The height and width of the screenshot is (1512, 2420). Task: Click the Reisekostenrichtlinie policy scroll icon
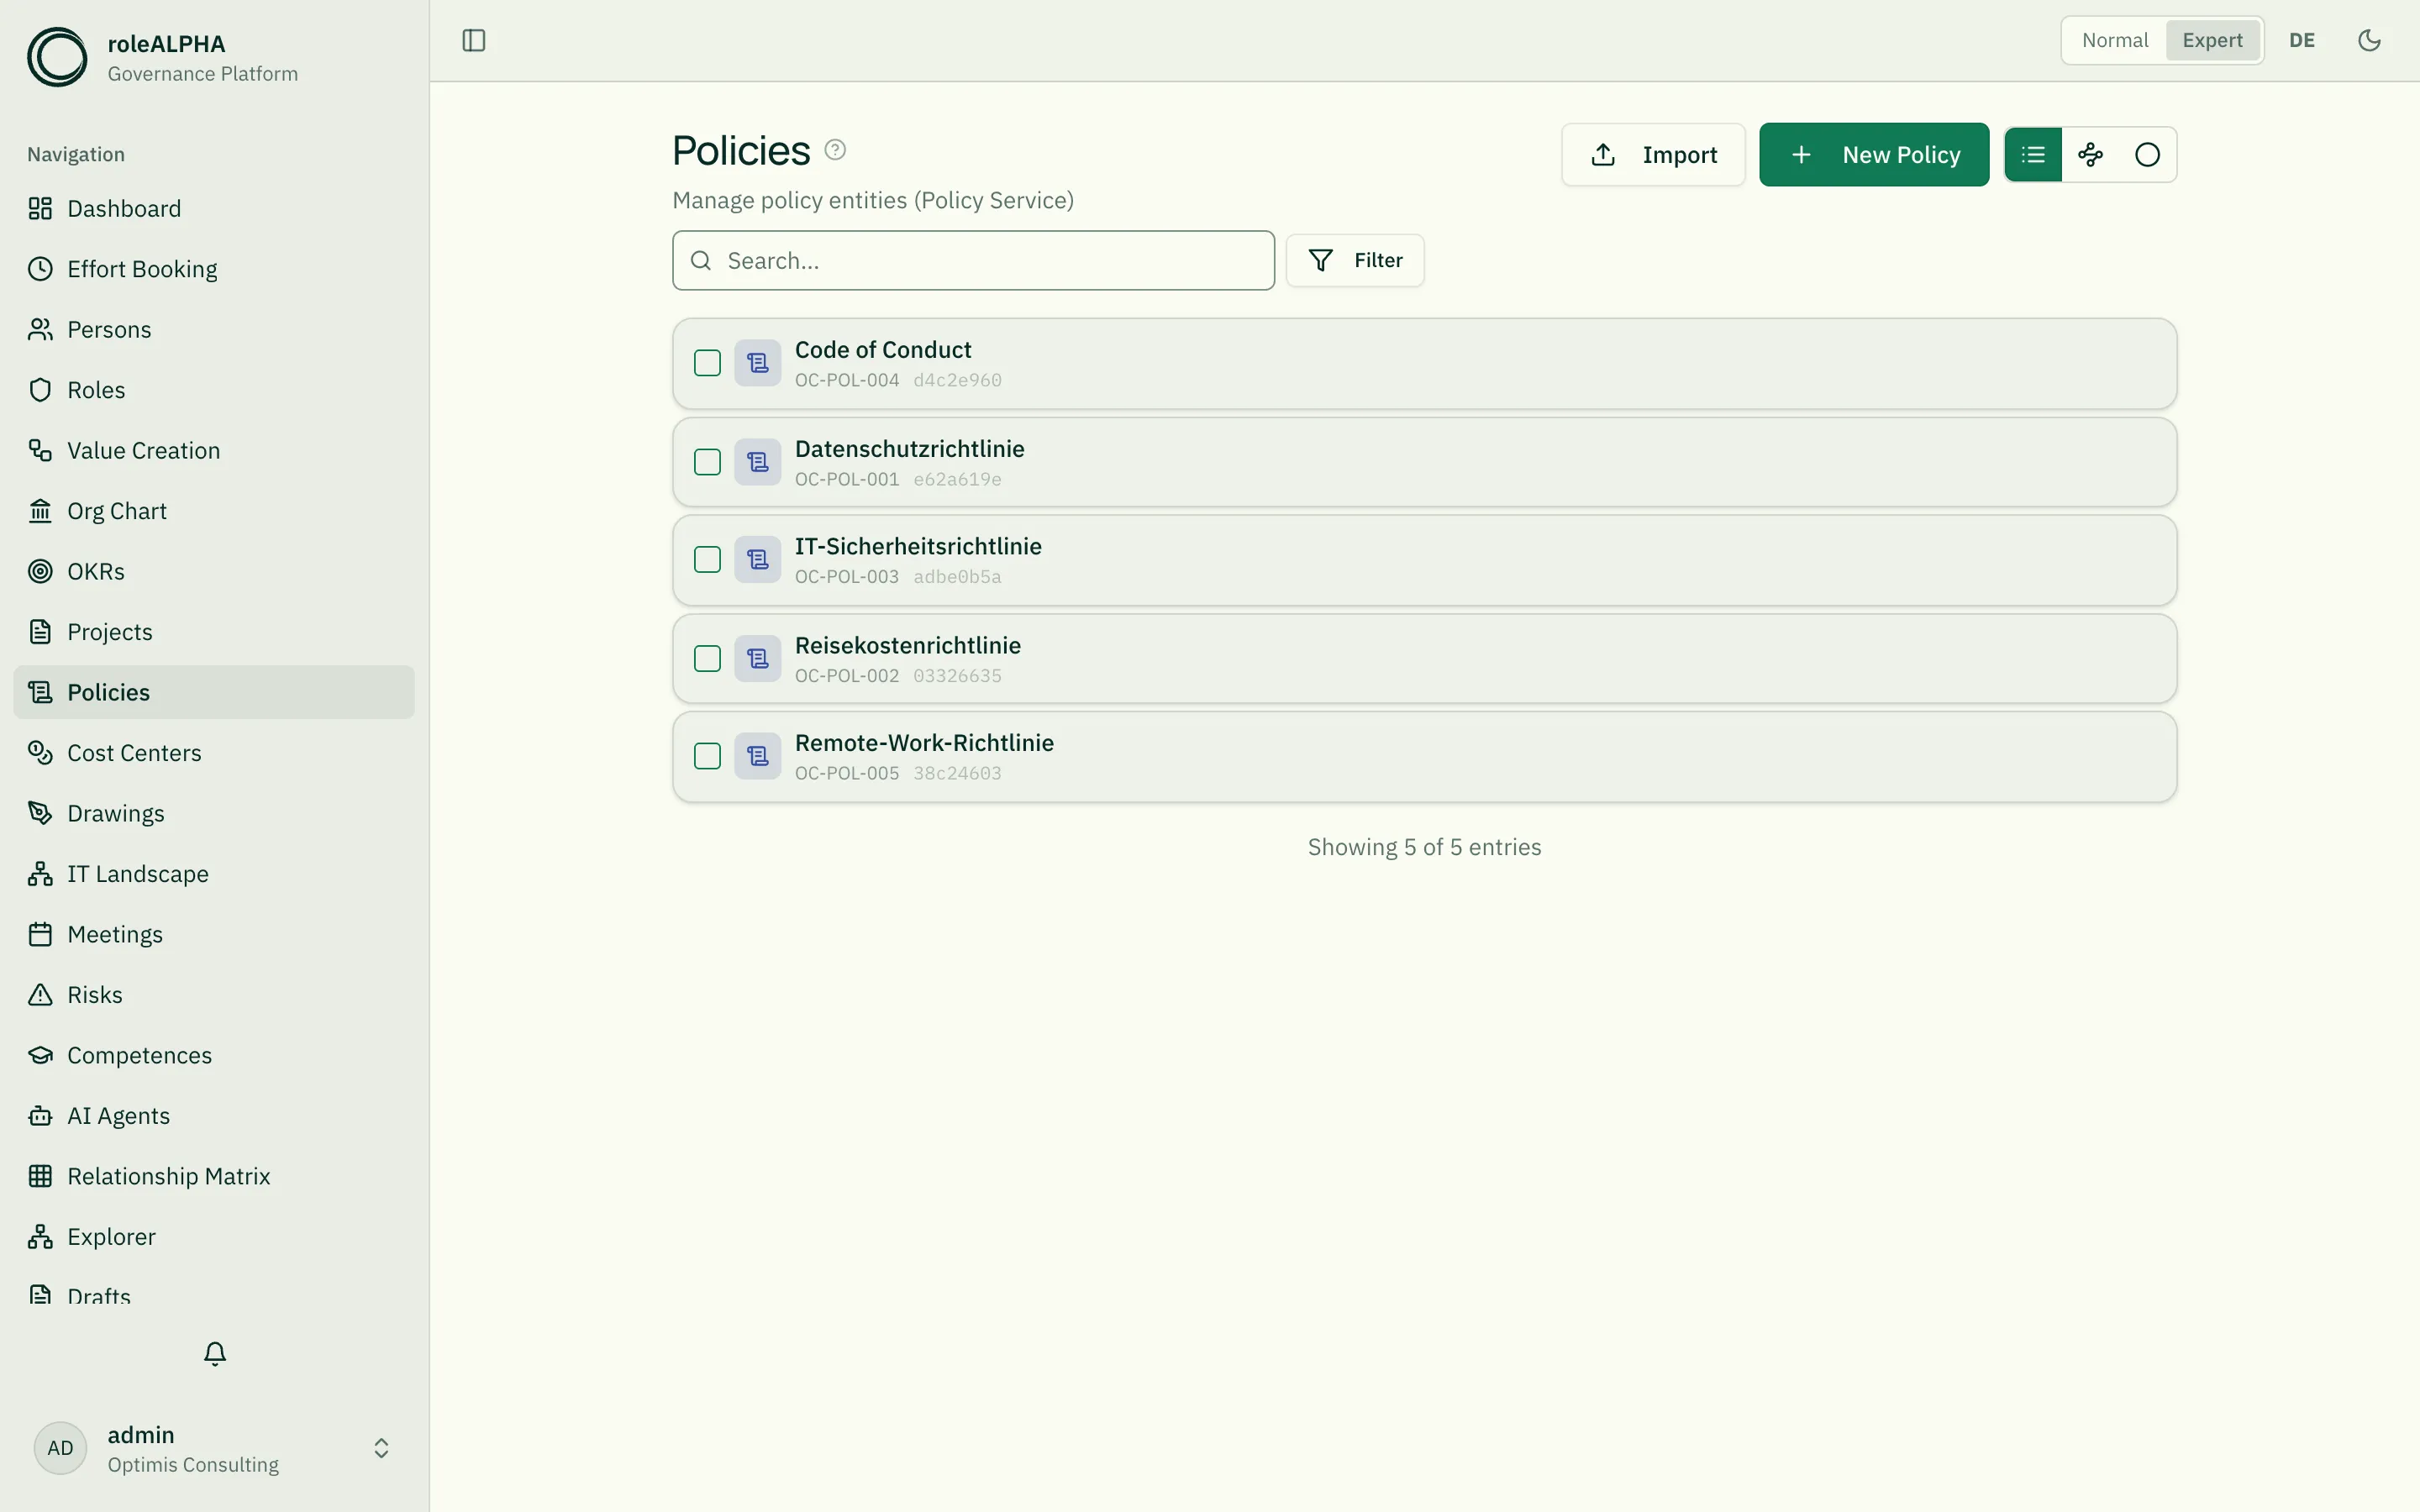point(758,659)
